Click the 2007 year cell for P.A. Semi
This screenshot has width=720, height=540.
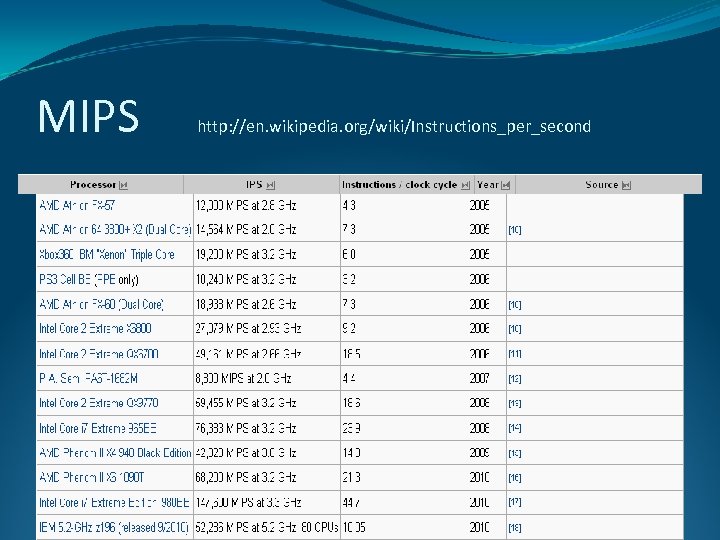pyautogui.click(x=479, y=378)
